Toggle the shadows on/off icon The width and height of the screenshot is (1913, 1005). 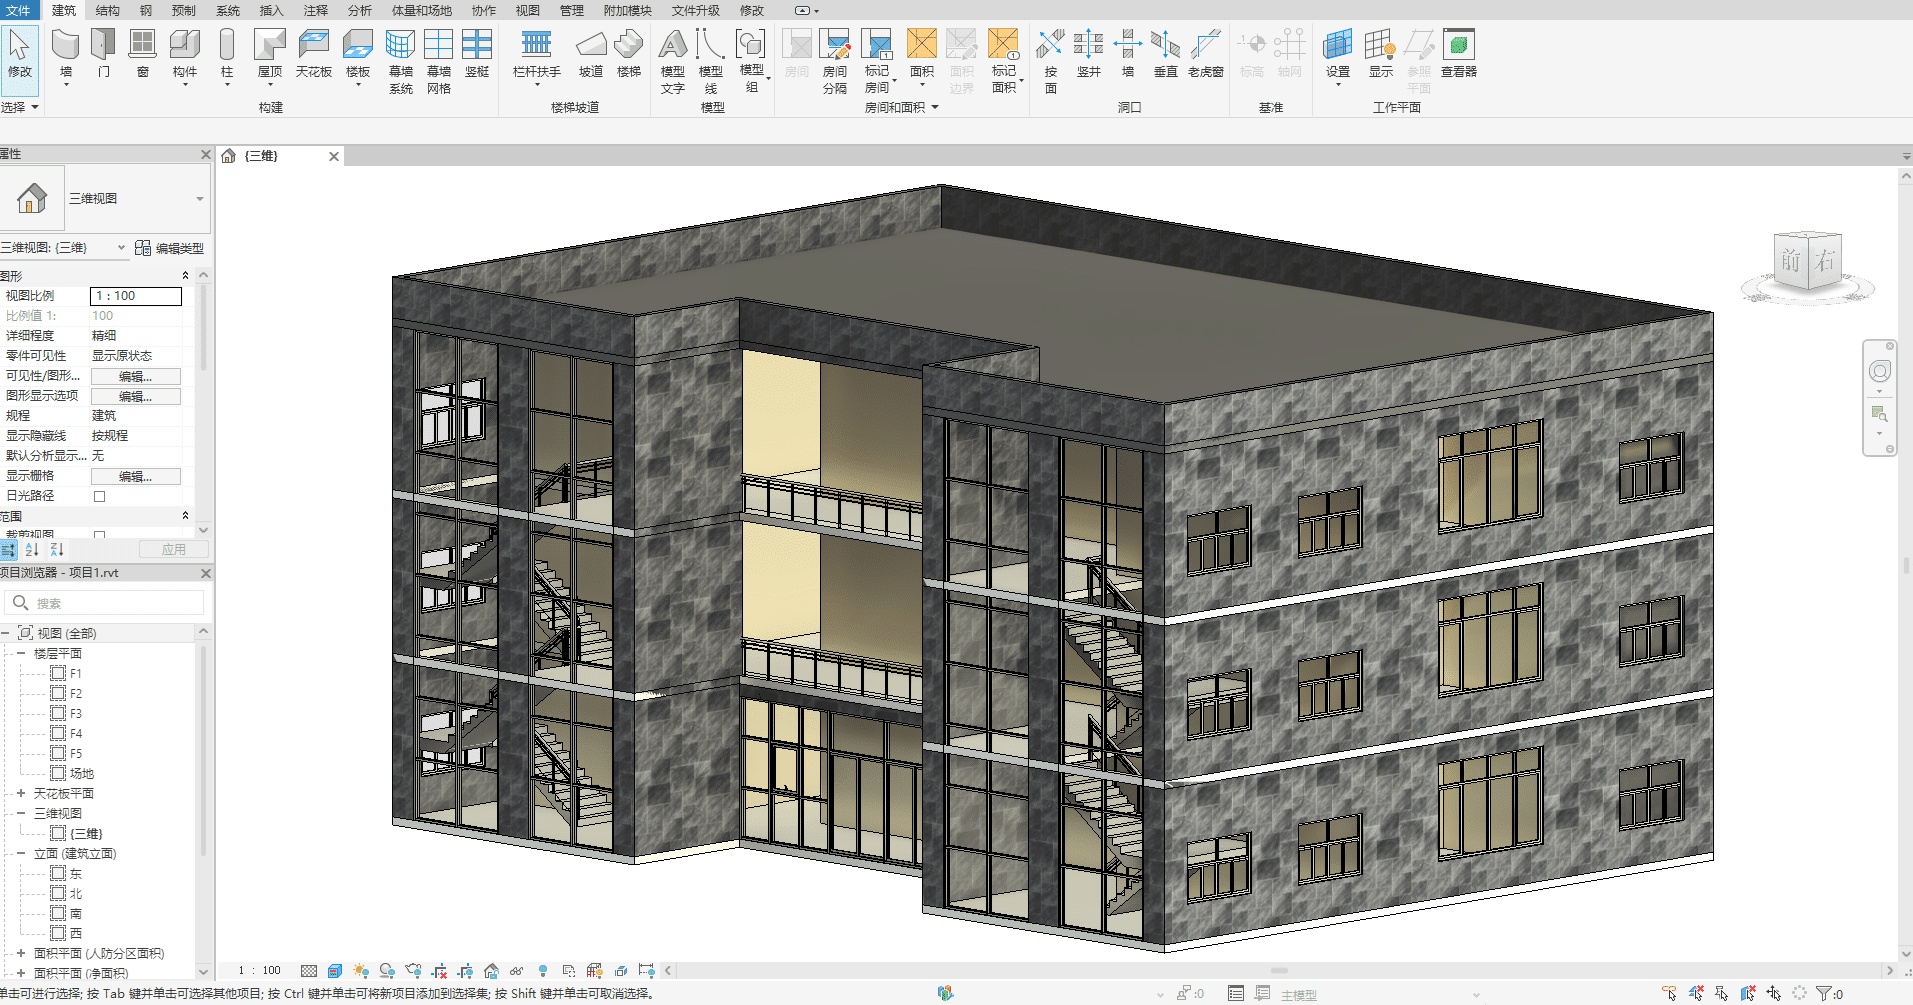click(387, 971)
